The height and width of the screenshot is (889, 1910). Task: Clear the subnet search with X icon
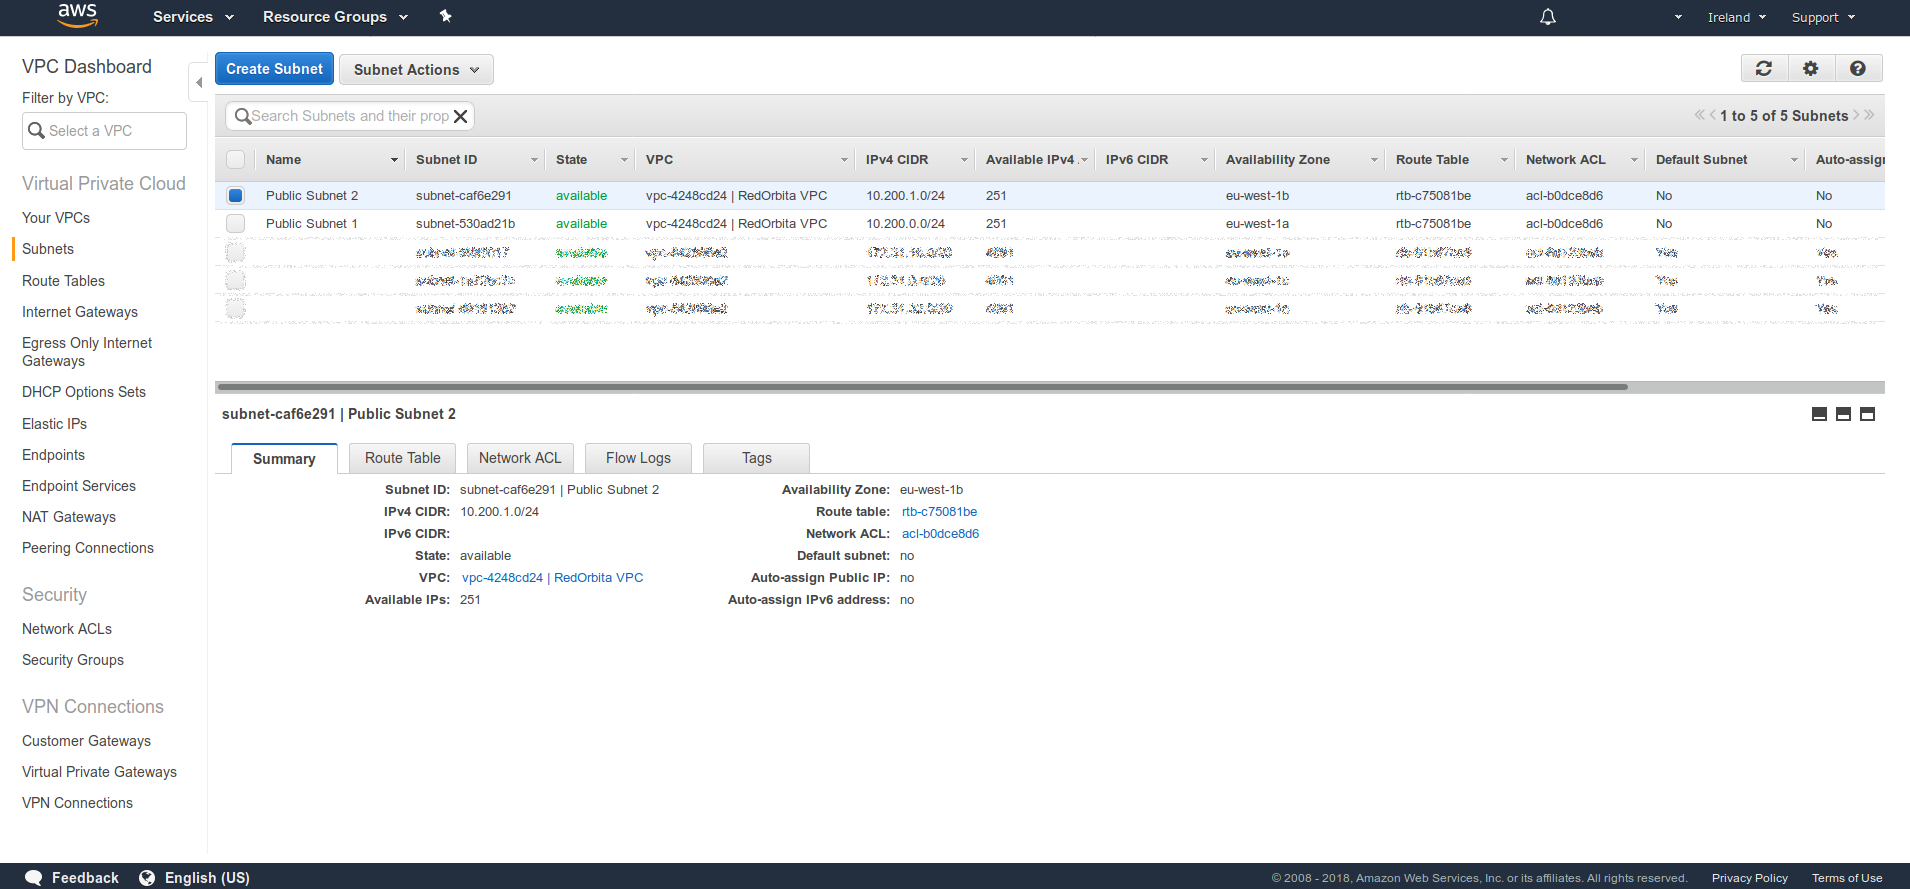pyautogui.click(x=460, y=116)
